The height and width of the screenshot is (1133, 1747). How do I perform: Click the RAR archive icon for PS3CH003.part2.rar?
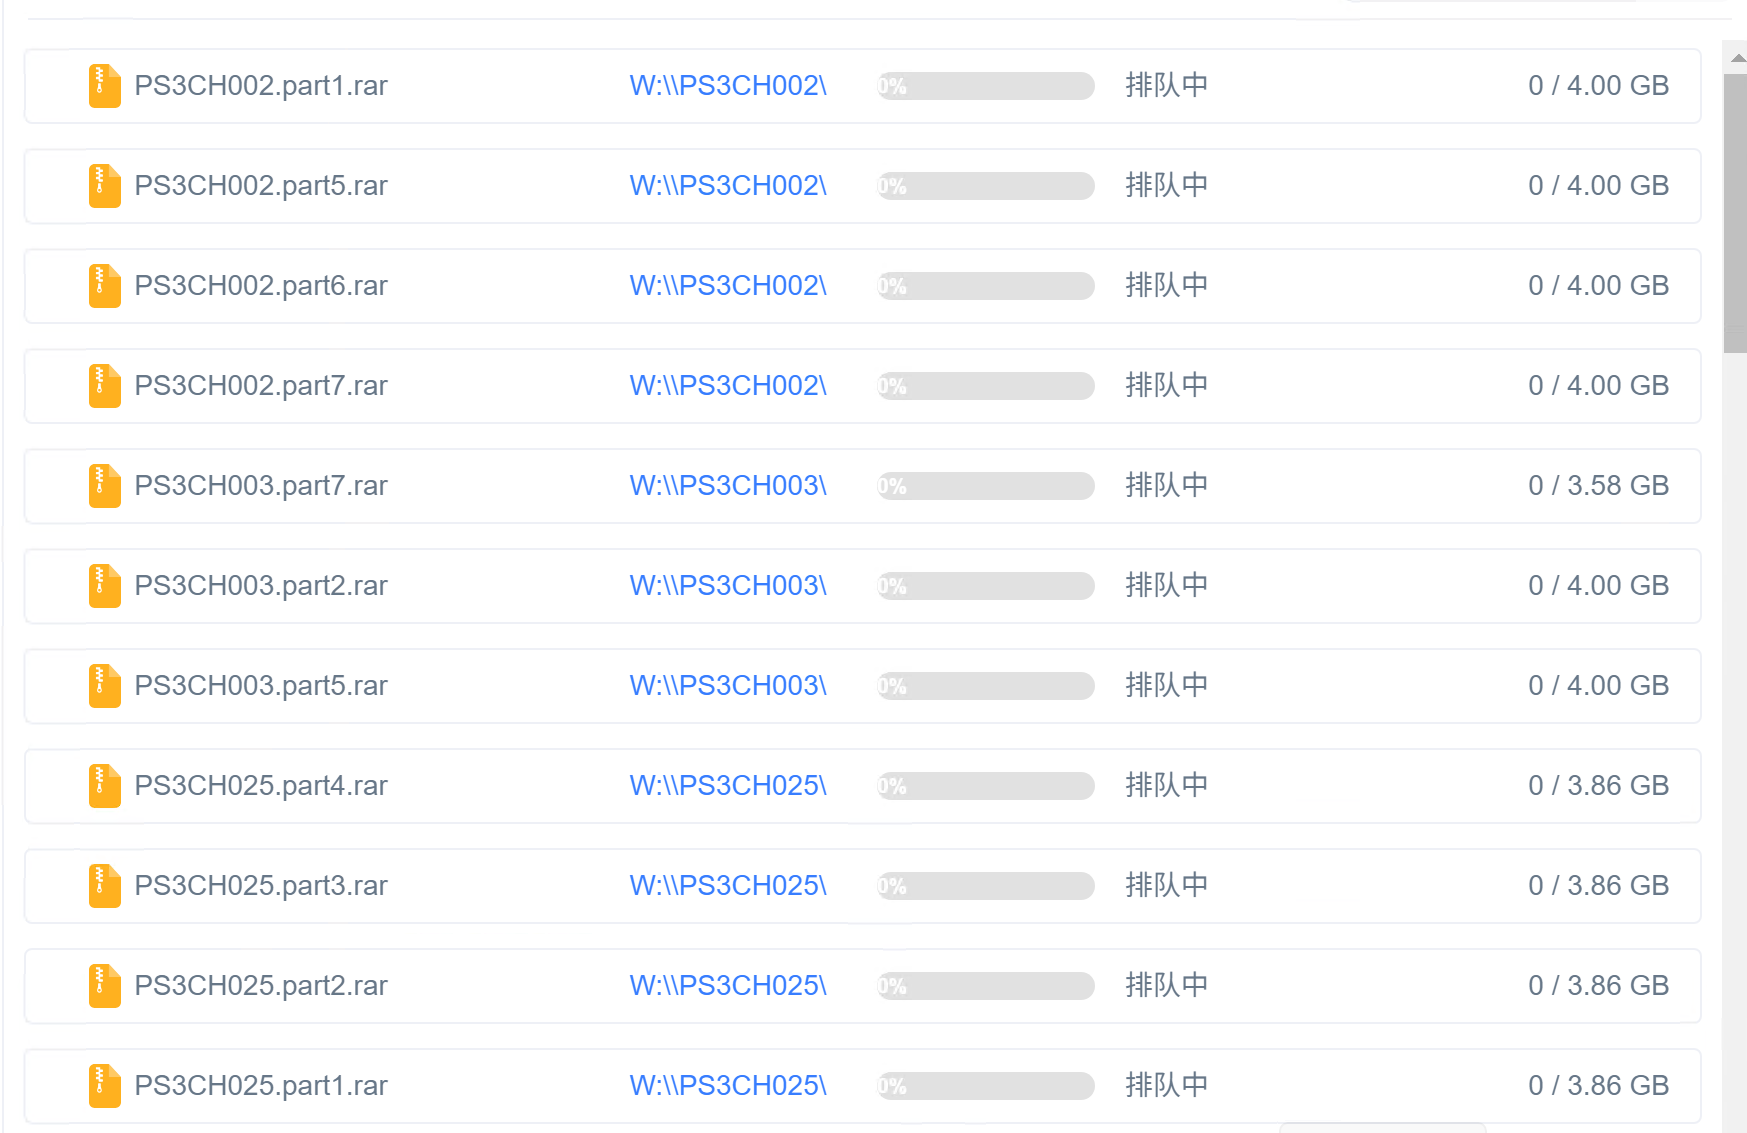pyautogui.click(x=103, y=586)
